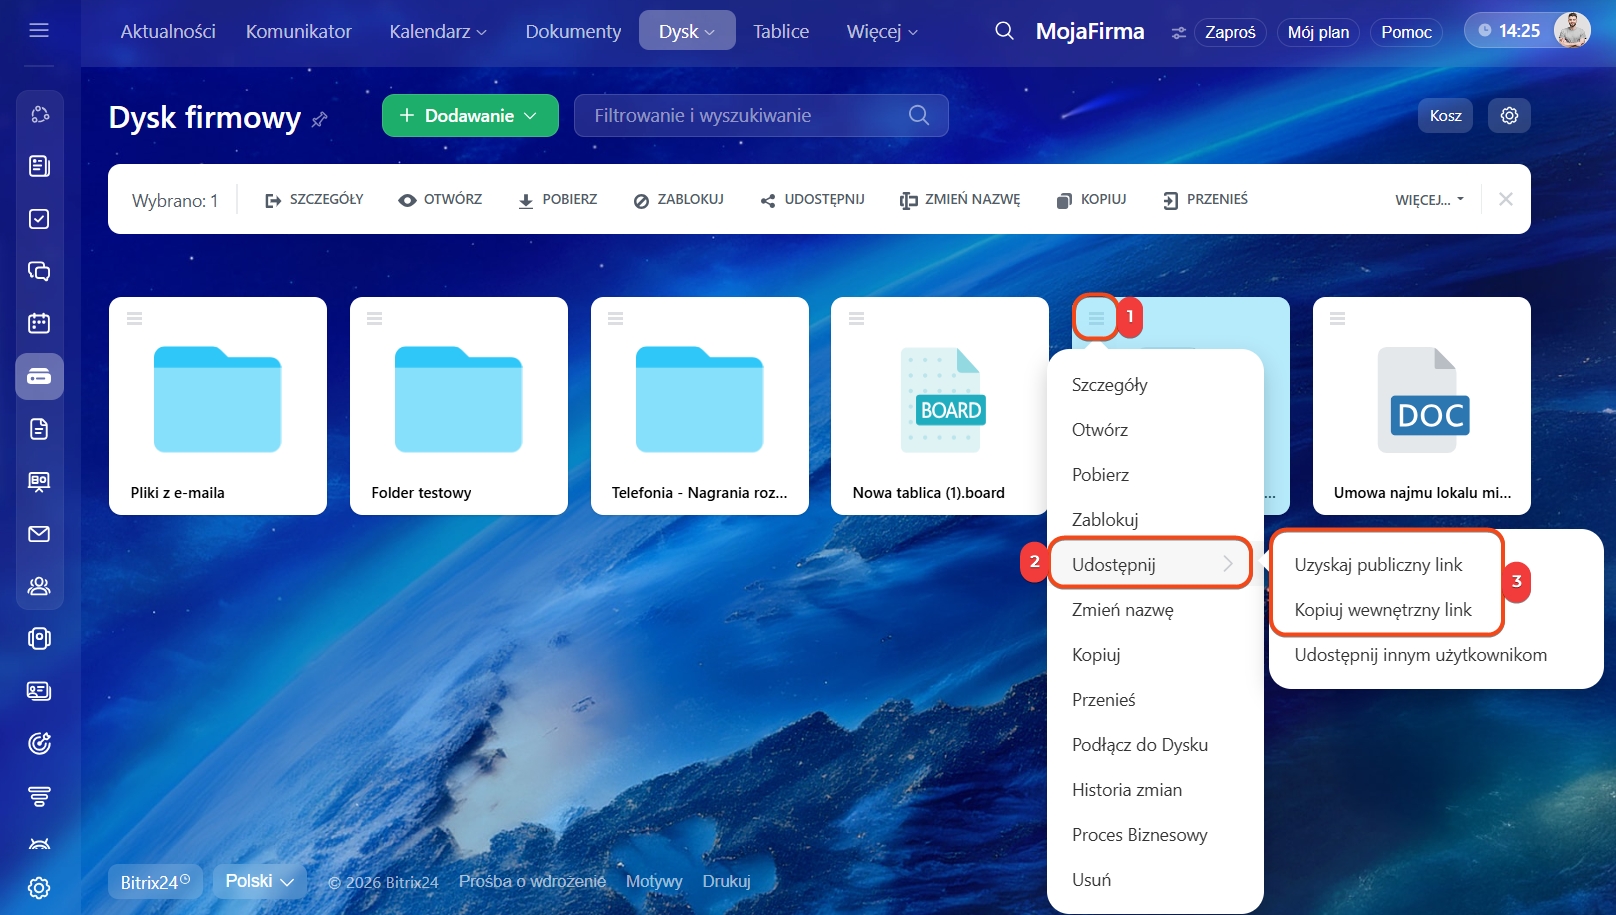The height and width of the screenshot is (915, 1616).
Task: Click the search magnifier icon in top bar
Action: point(1004,31)
